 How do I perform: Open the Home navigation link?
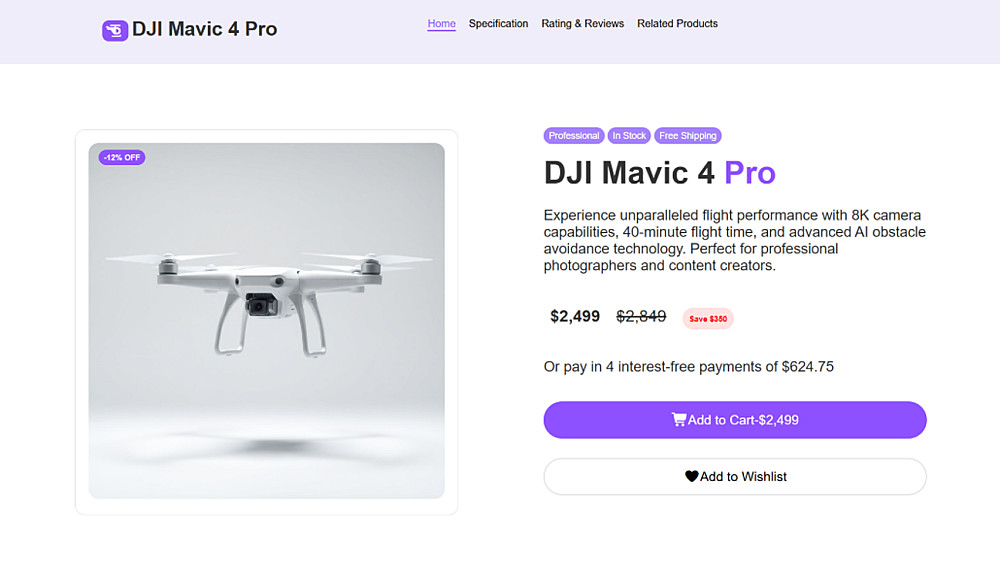[x=441, y=24]
